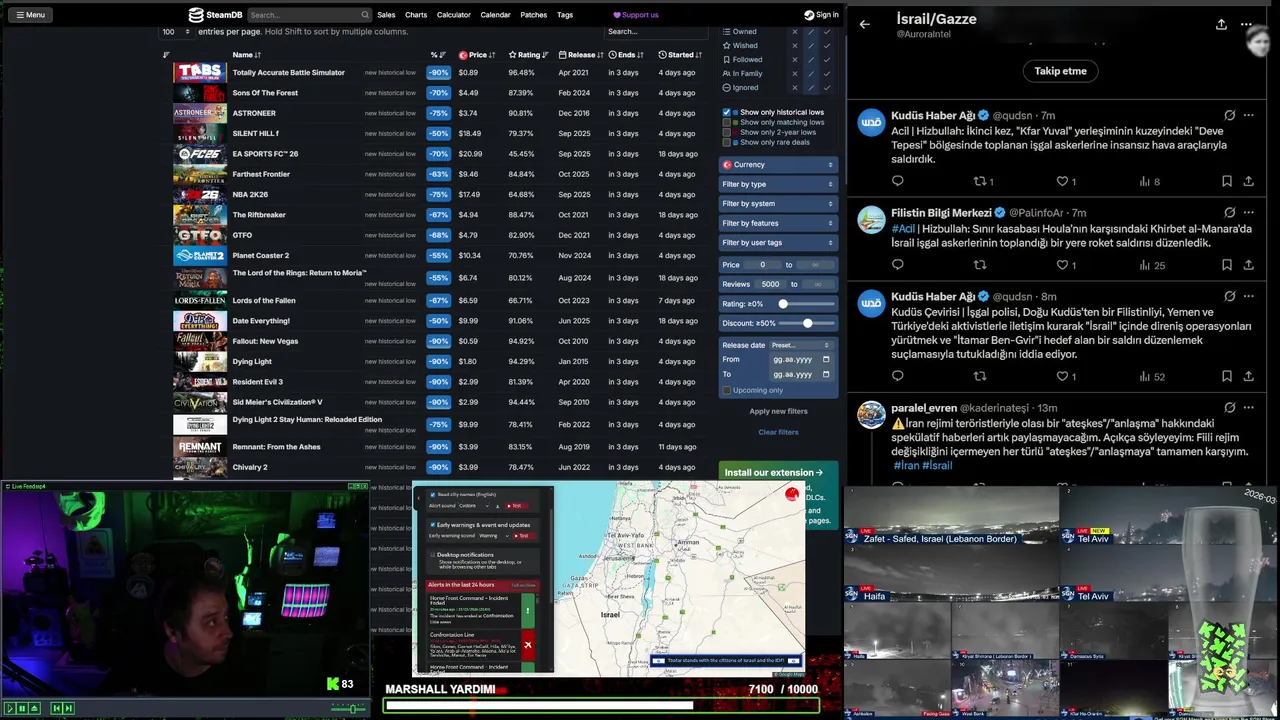Share the Kfar Yuval tweet
1280x720 pixels.
[1249, 181]
